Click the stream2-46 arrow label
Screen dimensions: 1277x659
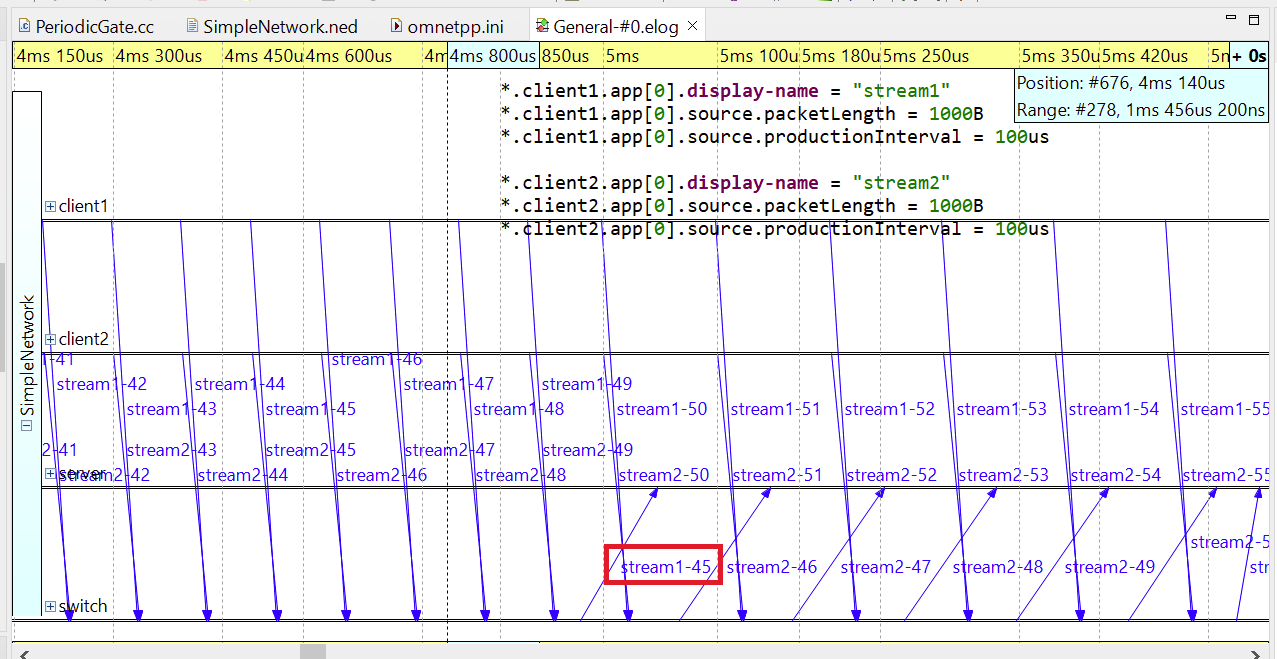[771, 566]
